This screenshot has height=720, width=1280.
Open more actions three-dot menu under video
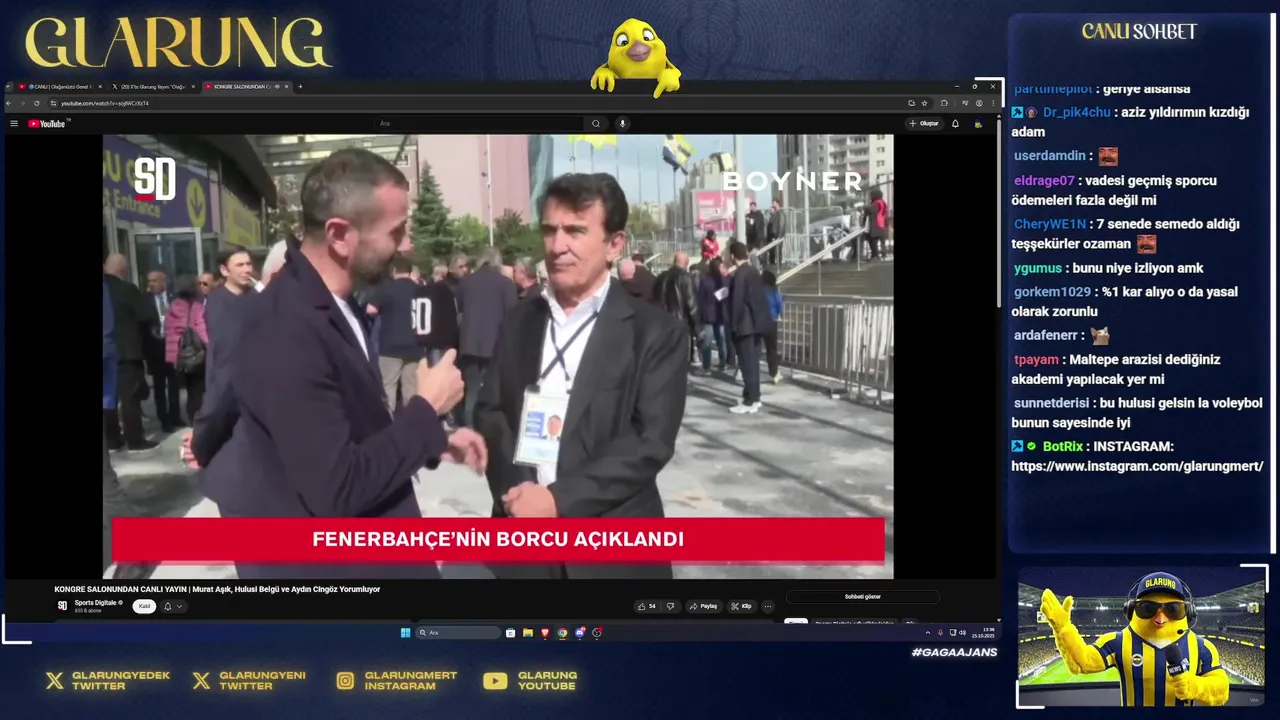pos(768,606)
